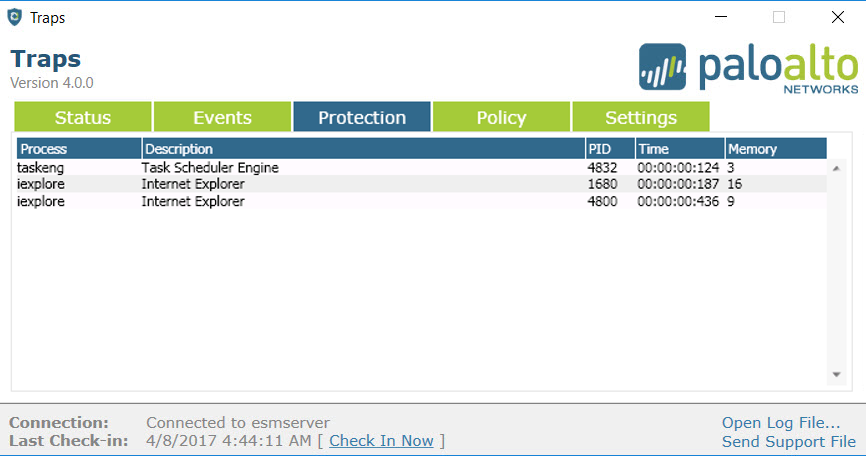
Task: Click the Check In Now link
Action: tap(381, 441)
